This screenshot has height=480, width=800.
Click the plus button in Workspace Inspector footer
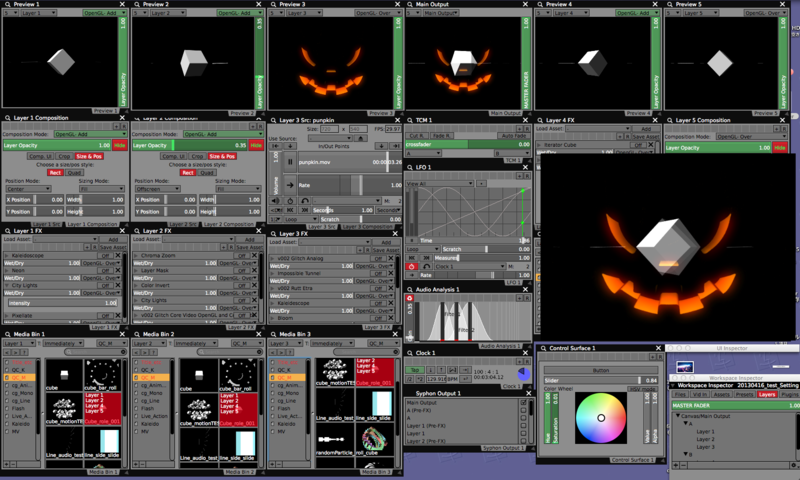[x=676, y=465]
